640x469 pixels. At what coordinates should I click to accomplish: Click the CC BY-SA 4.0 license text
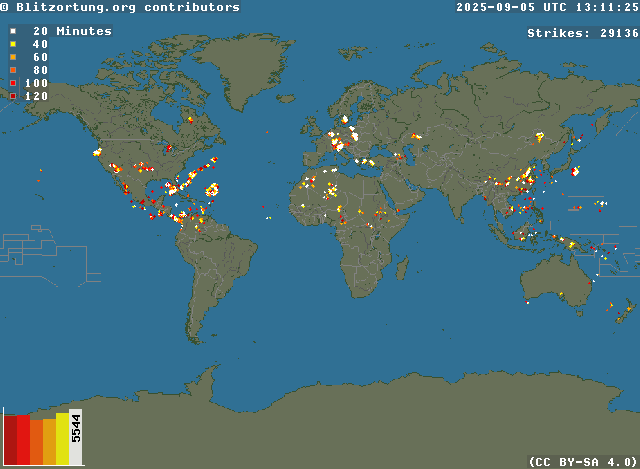coord(583,462)
